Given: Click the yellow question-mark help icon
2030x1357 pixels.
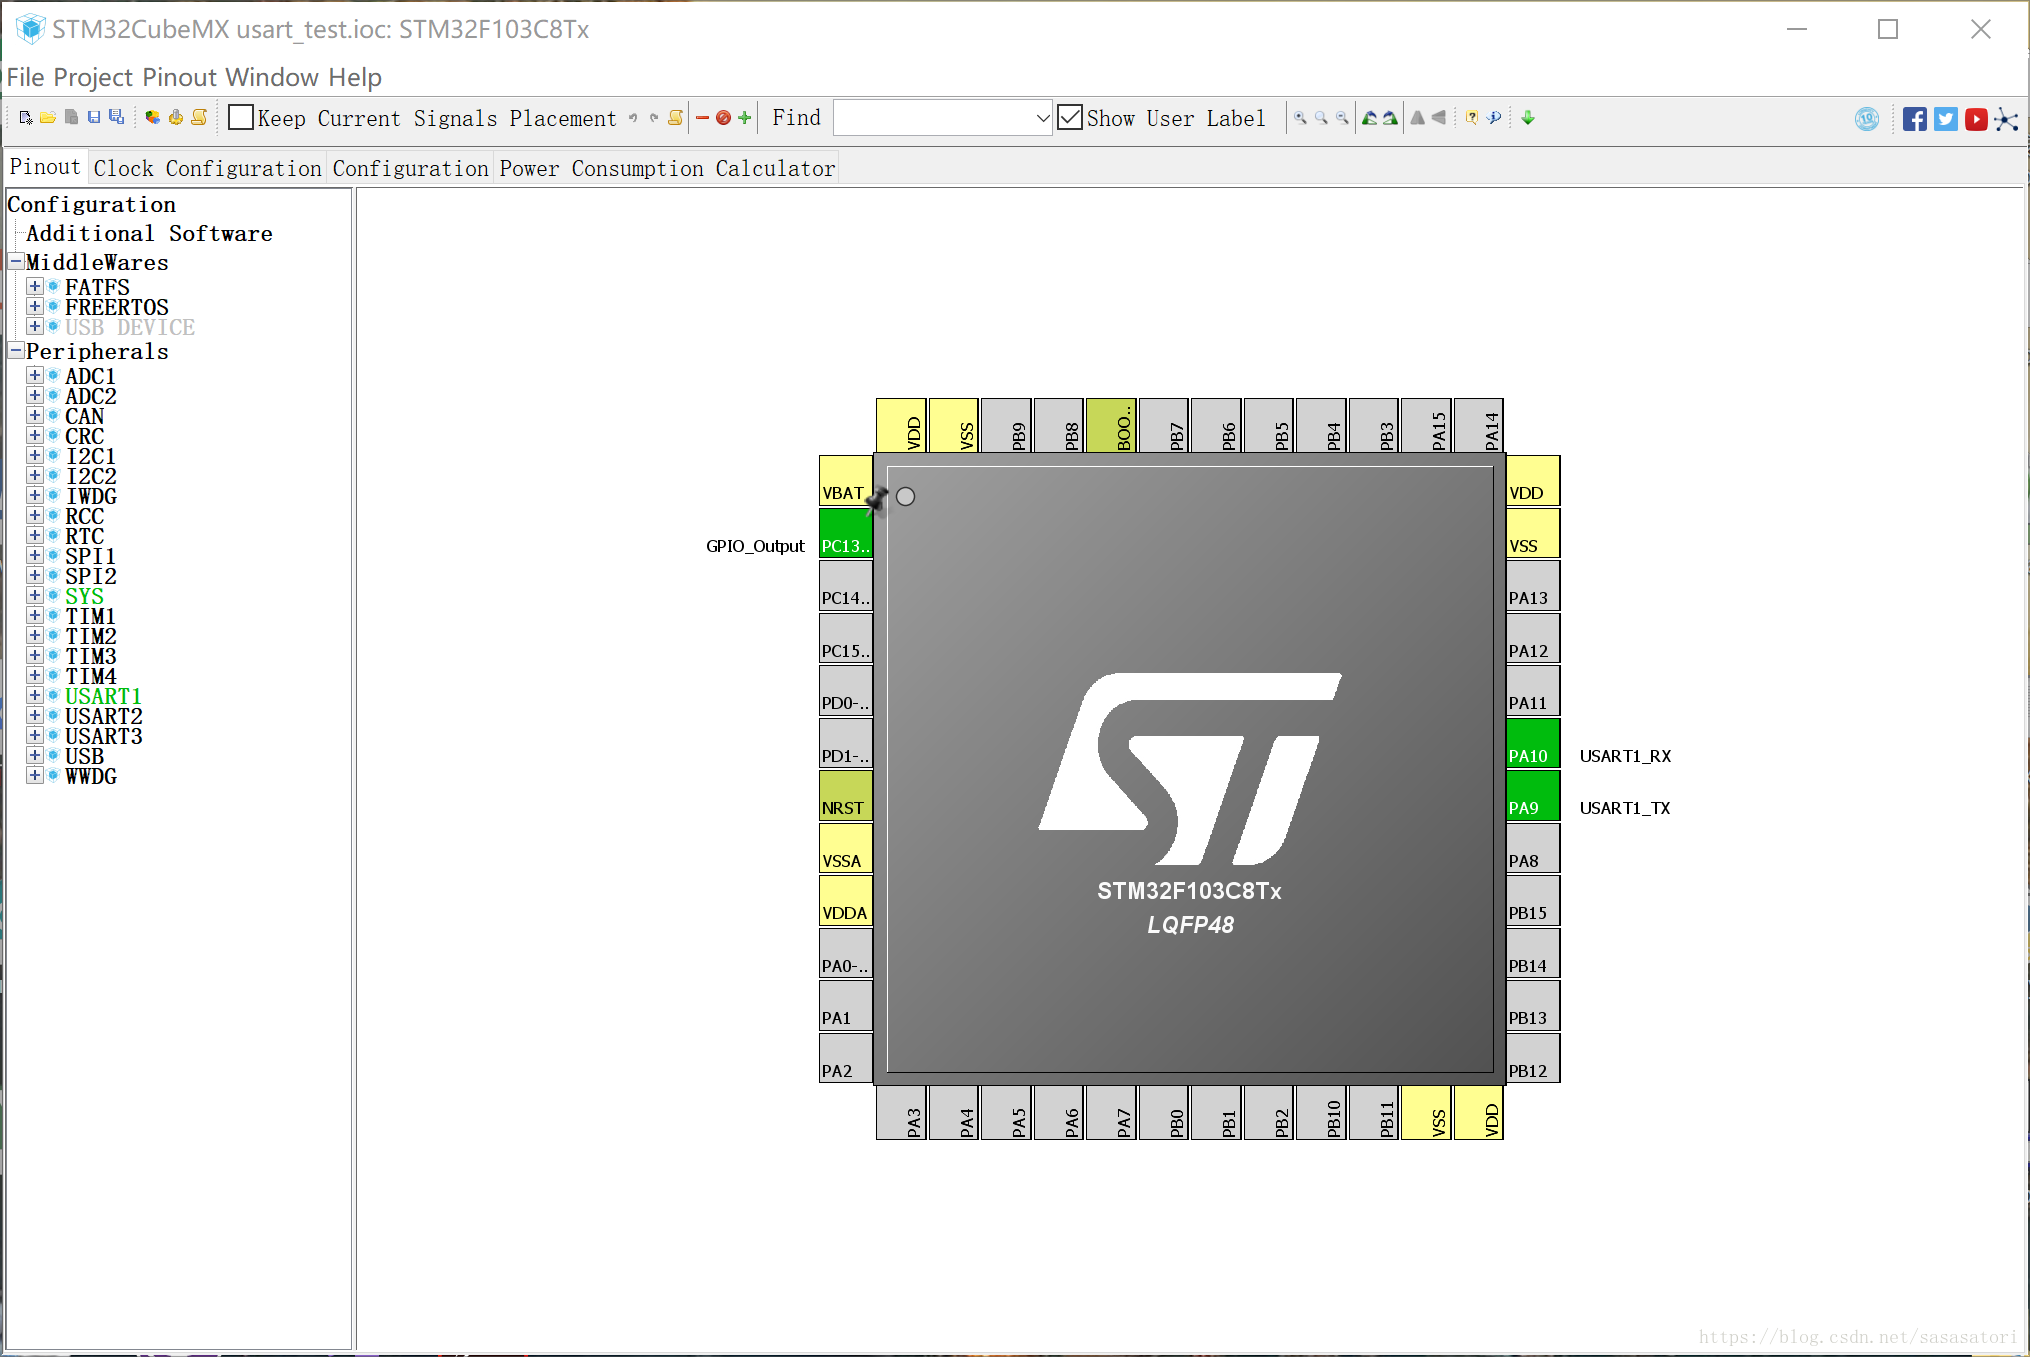Looking at the screenshot, I should (x=1472, y=118).
